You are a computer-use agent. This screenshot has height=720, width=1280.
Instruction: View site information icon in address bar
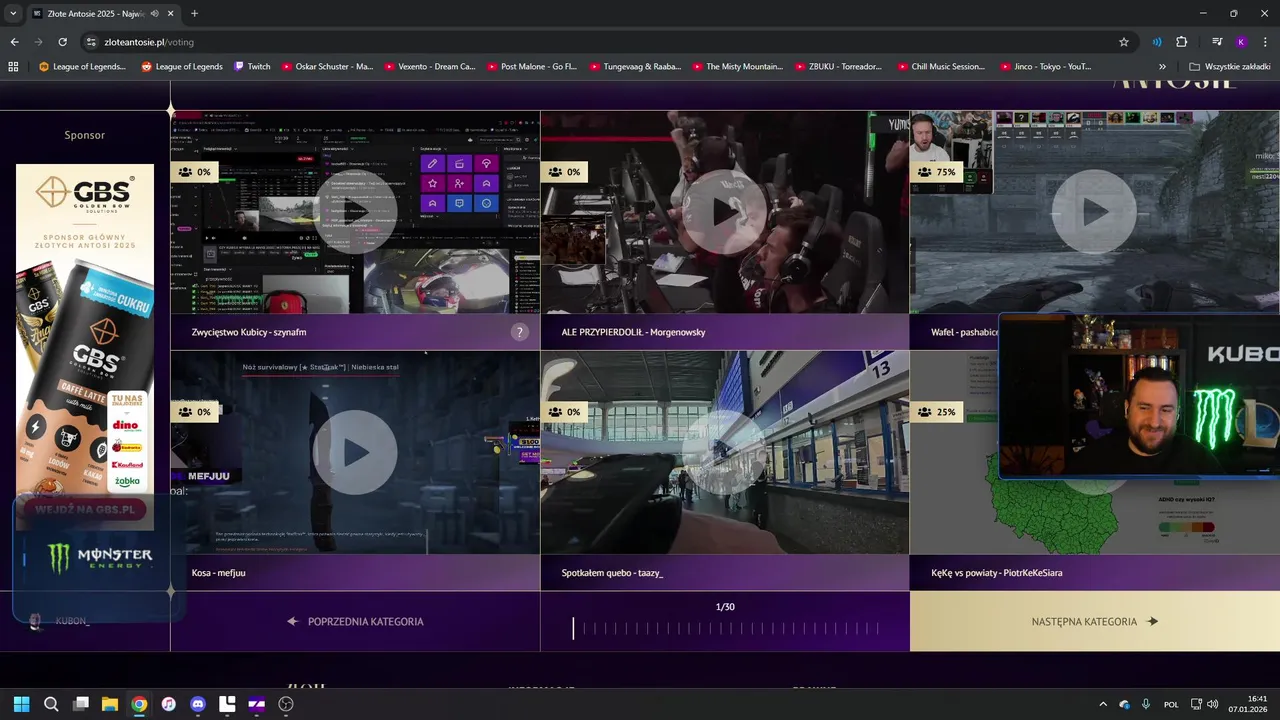pyautogui.click(x=91, y=42)
